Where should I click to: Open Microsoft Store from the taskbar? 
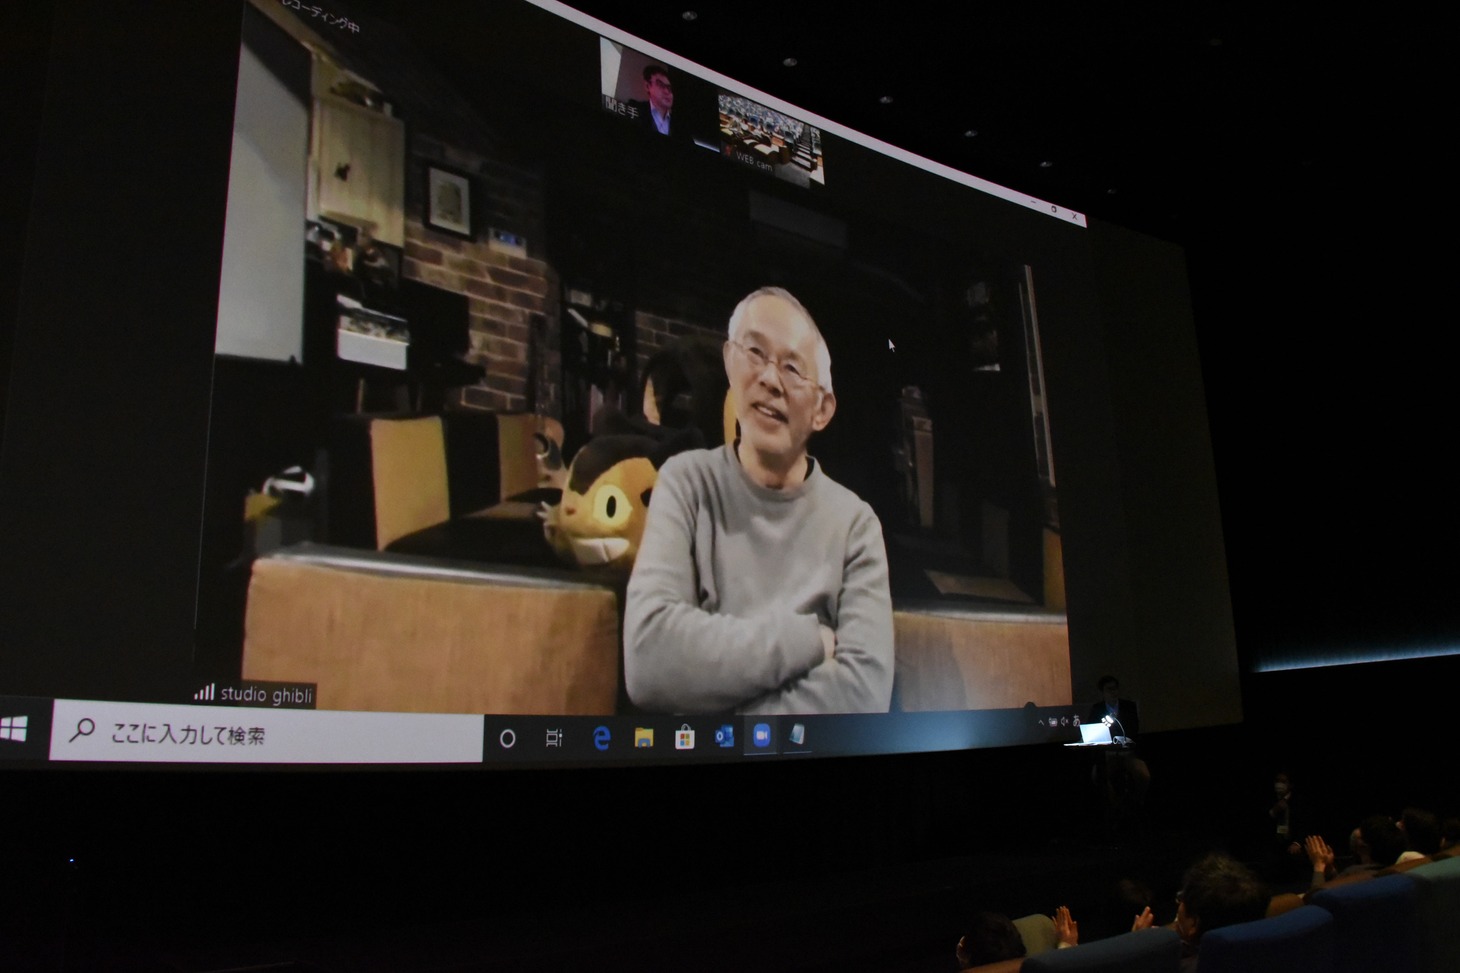tap(684, 738)
